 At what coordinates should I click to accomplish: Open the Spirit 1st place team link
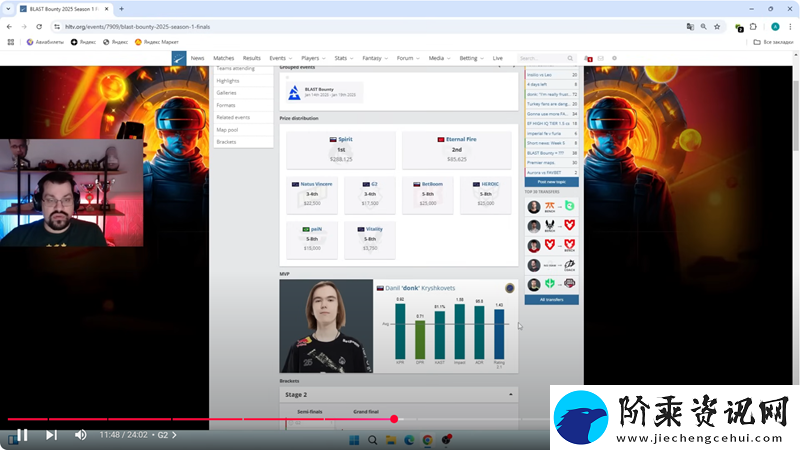click(x=345, y=139)
